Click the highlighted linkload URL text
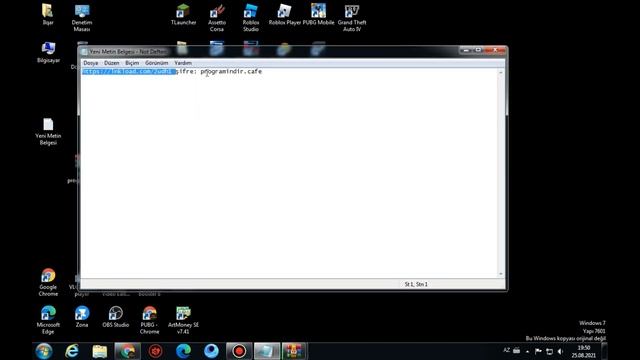The height and width of the screenshot is (360, 640). [x=129, y=71]
